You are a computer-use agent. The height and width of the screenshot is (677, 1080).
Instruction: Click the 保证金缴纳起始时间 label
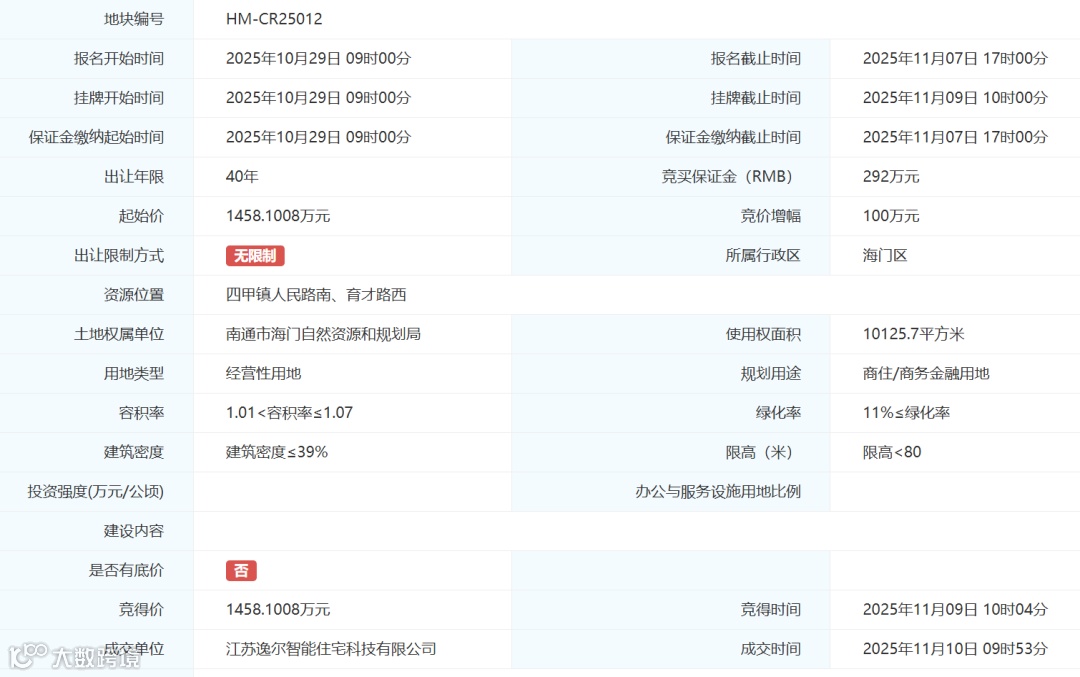coord(96,137)
